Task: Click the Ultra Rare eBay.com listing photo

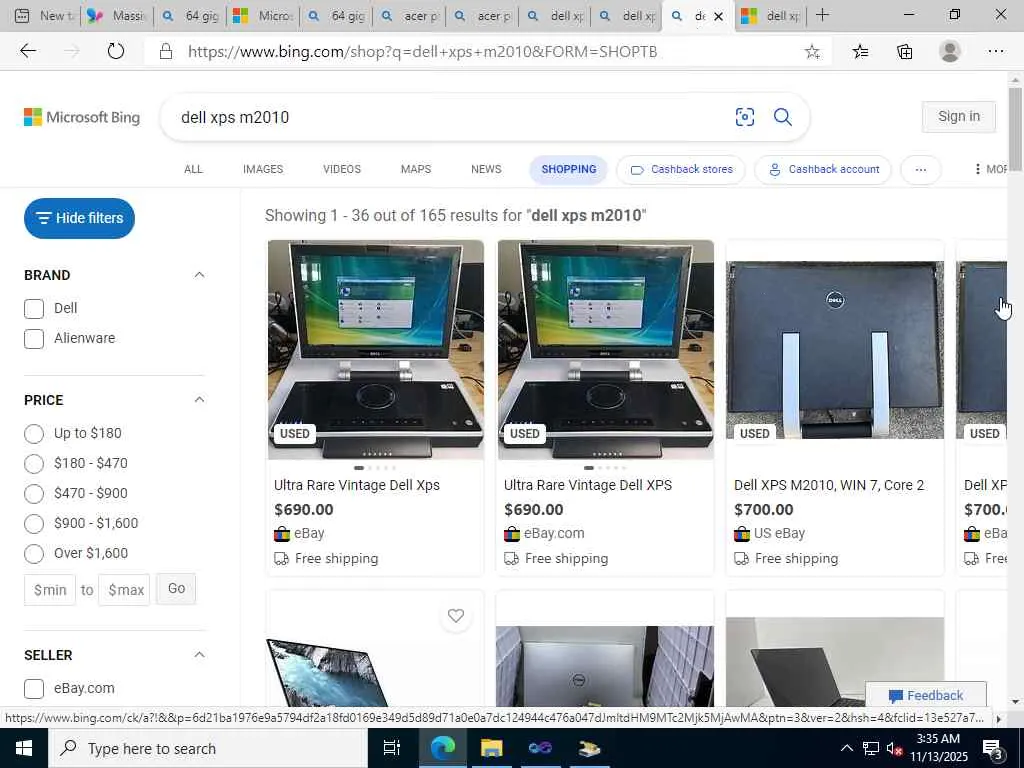Action: (605, 350)
